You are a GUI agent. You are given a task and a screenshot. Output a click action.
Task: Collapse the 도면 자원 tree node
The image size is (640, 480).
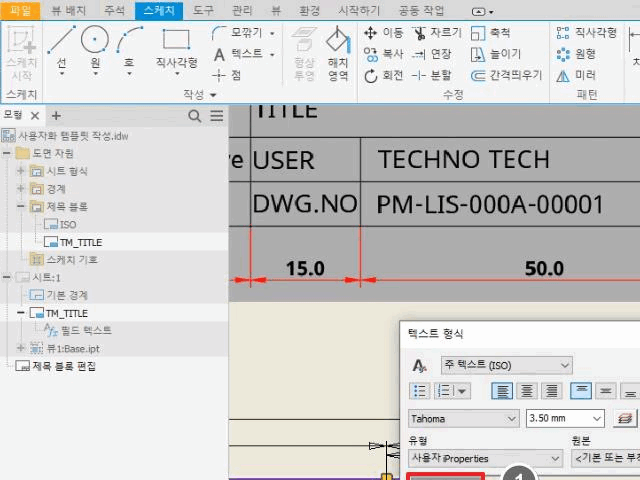[x=7, y=153]
